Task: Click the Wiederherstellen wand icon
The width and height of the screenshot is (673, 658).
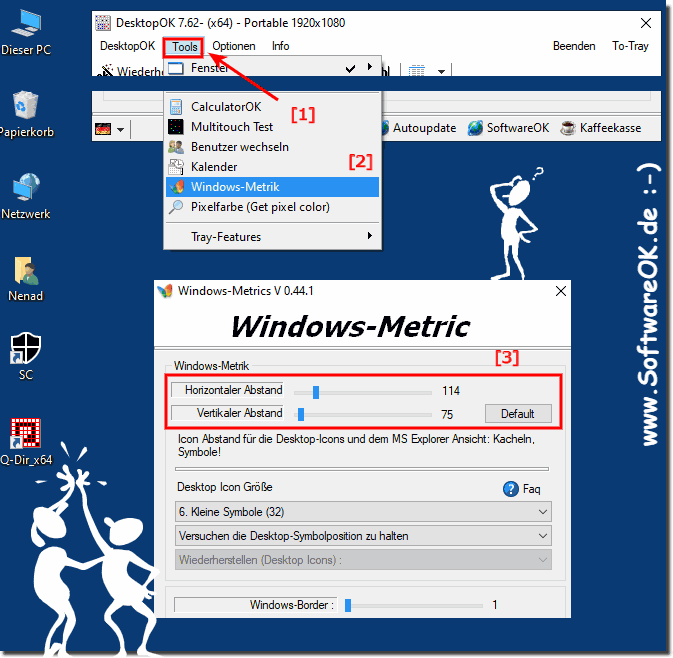Action: pyautogui.click(x=106, y=70)
